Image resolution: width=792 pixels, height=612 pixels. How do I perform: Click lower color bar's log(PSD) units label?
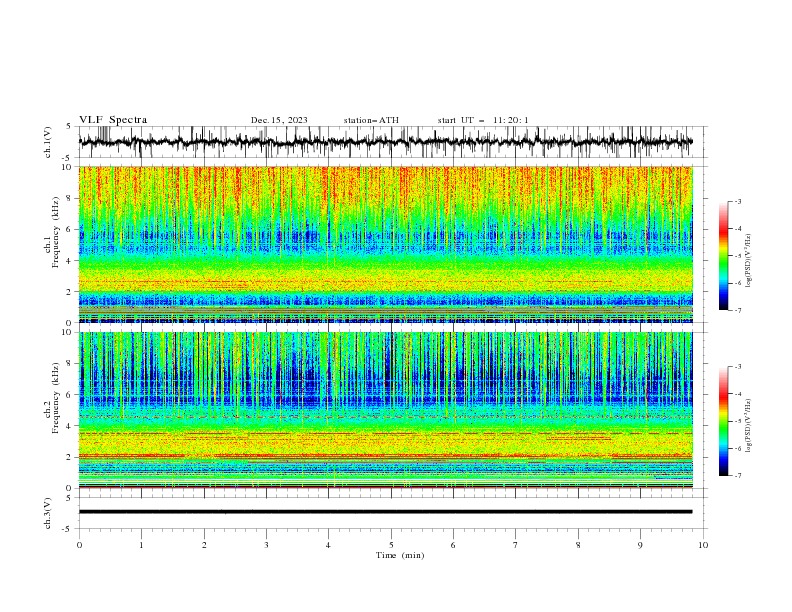pos(749,426)
